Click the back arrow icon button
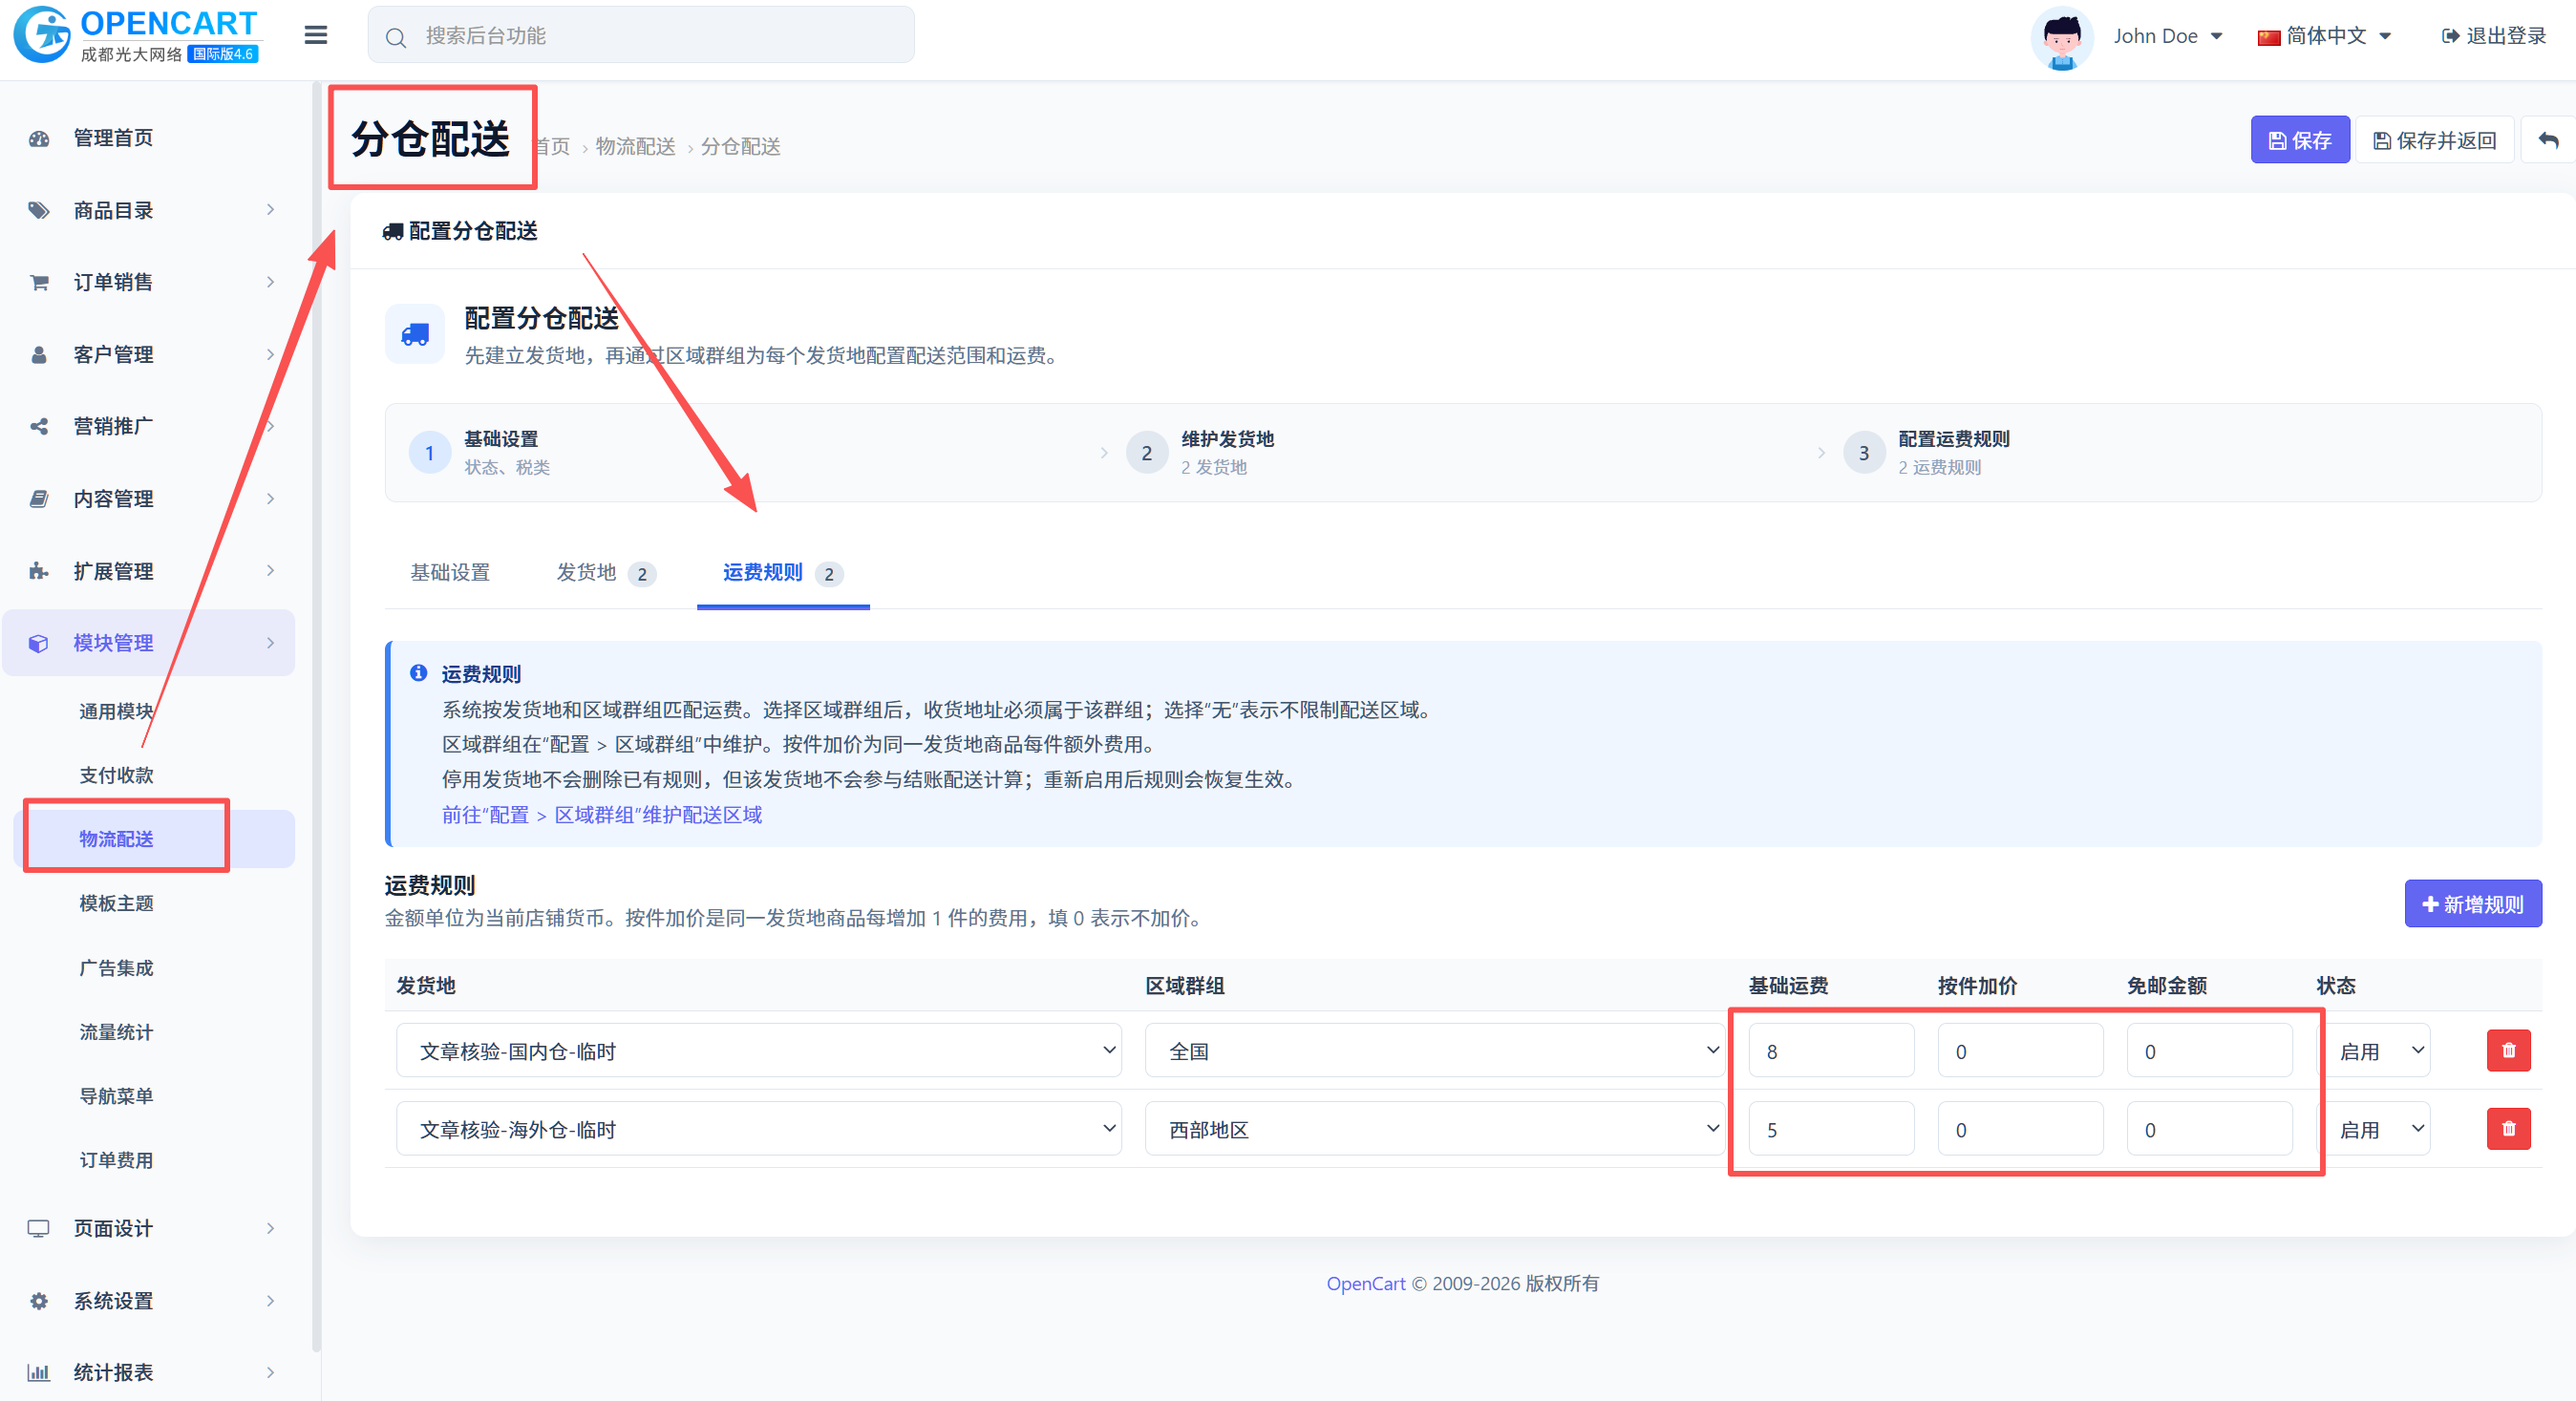Image resolution: width=2576 pixels, height=1401 pixels. pyautogui.click(x=2547, y=141)
